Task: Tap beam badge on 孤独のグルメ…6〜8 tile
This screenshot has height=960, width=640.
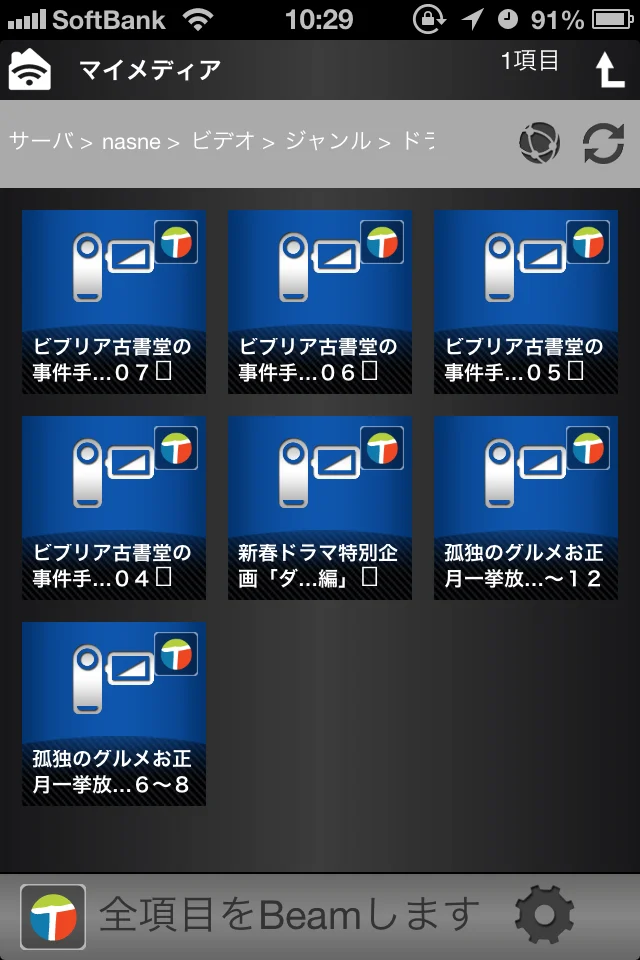Action: [x=176, y=653]
